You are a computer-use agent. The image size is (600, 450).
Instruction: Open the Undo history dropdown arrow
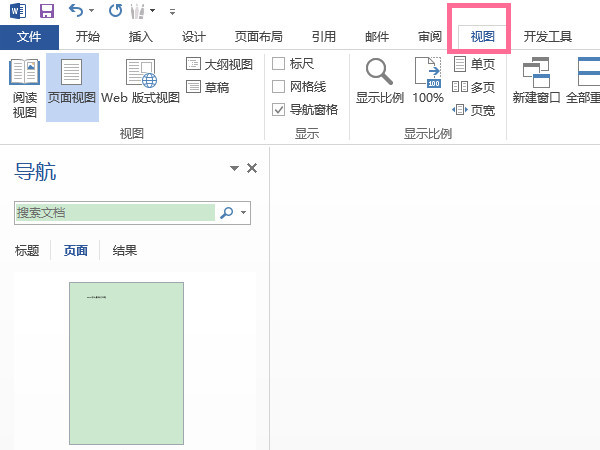coord(92,12)
